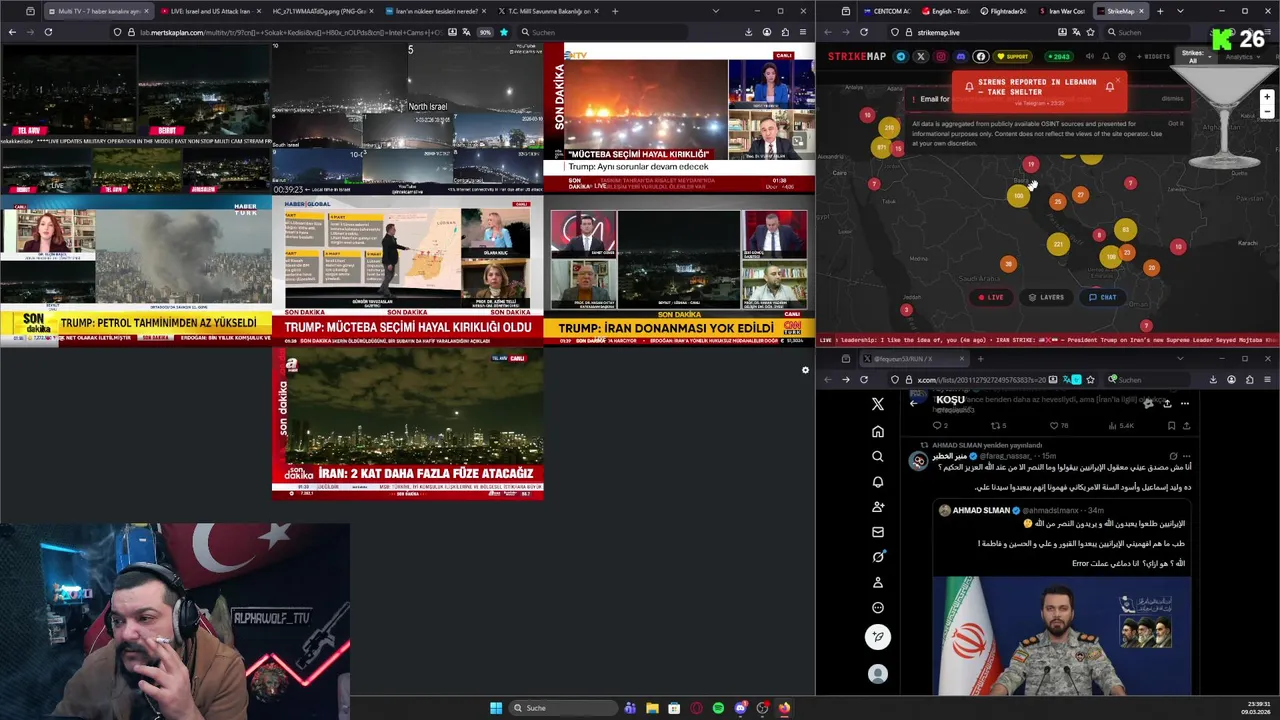Select the NTV Son Dakika stream

click(680, 118)
